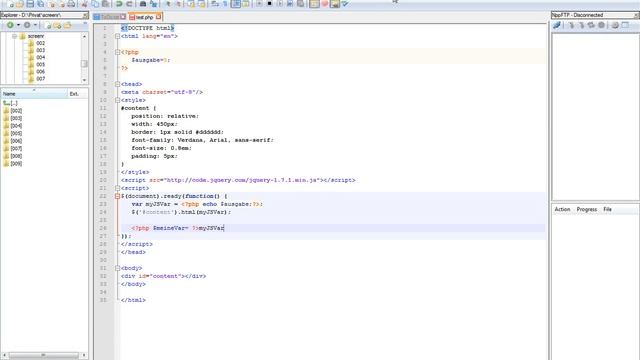Select folder 007 in Explorer tree
The image size is (640, 360).
[x=40, y=79]
